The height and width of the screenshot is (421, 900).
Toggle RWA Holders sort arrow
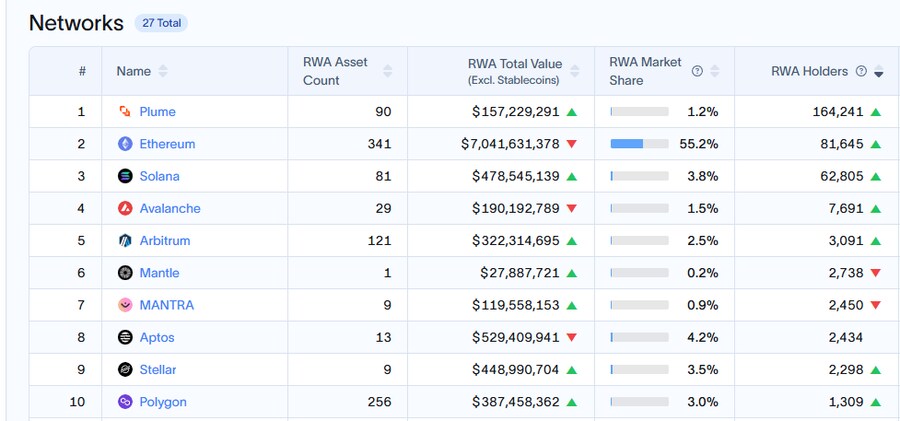(x=879, y=72)
